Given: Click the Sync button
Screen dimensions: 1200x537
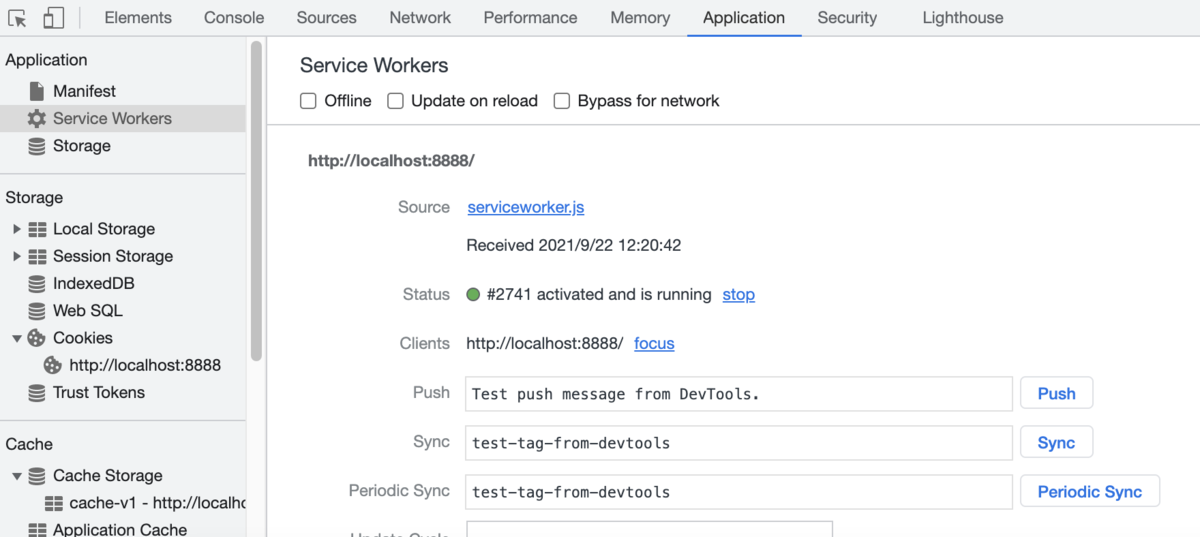Looking at the screenshot, I should [1056, 442].
